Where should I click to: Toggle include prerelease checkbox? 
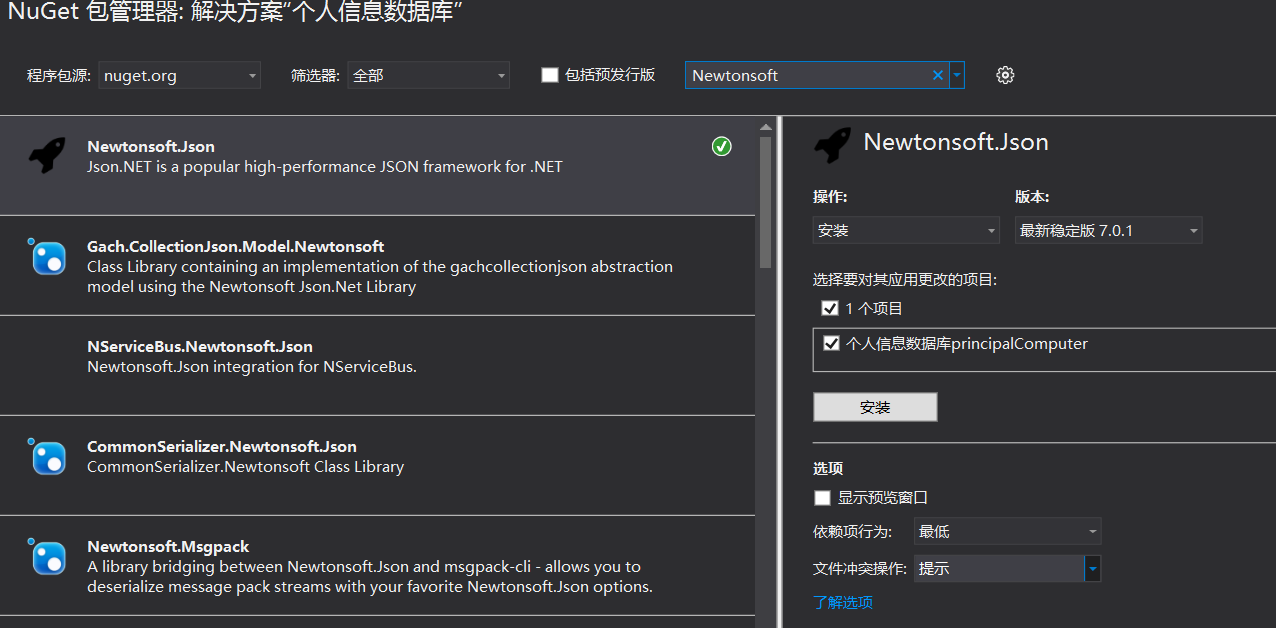(x=549, y=75)
